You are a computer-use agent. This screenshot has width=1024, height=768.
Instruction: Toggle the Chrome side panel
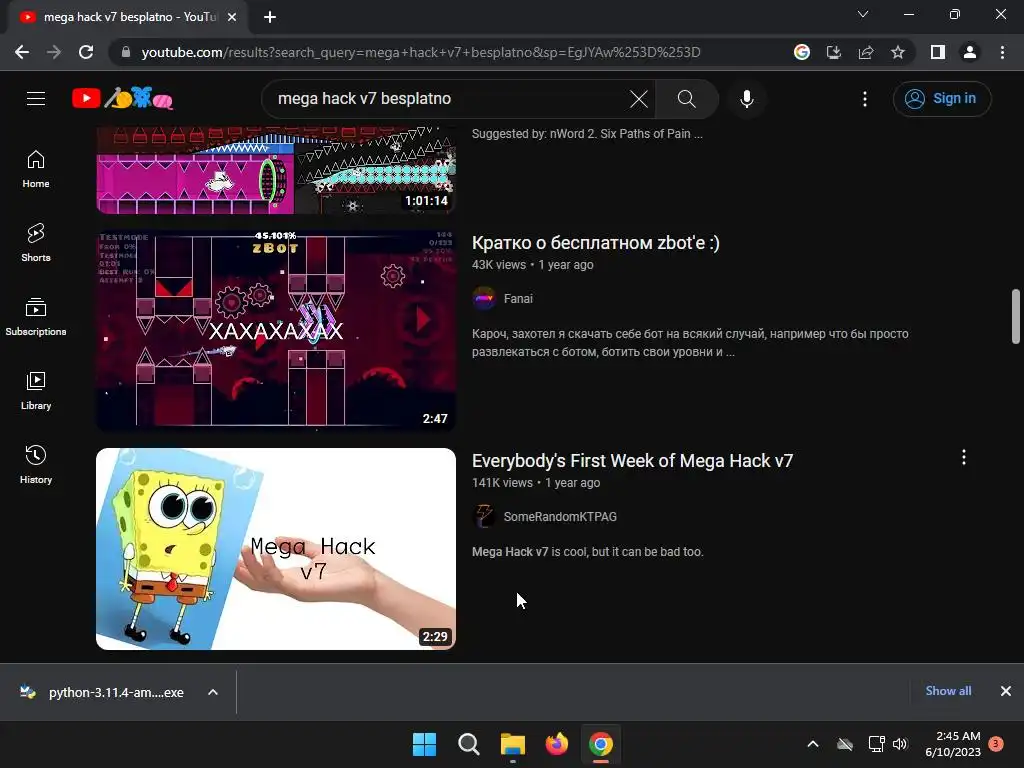(x=938, y=52)
